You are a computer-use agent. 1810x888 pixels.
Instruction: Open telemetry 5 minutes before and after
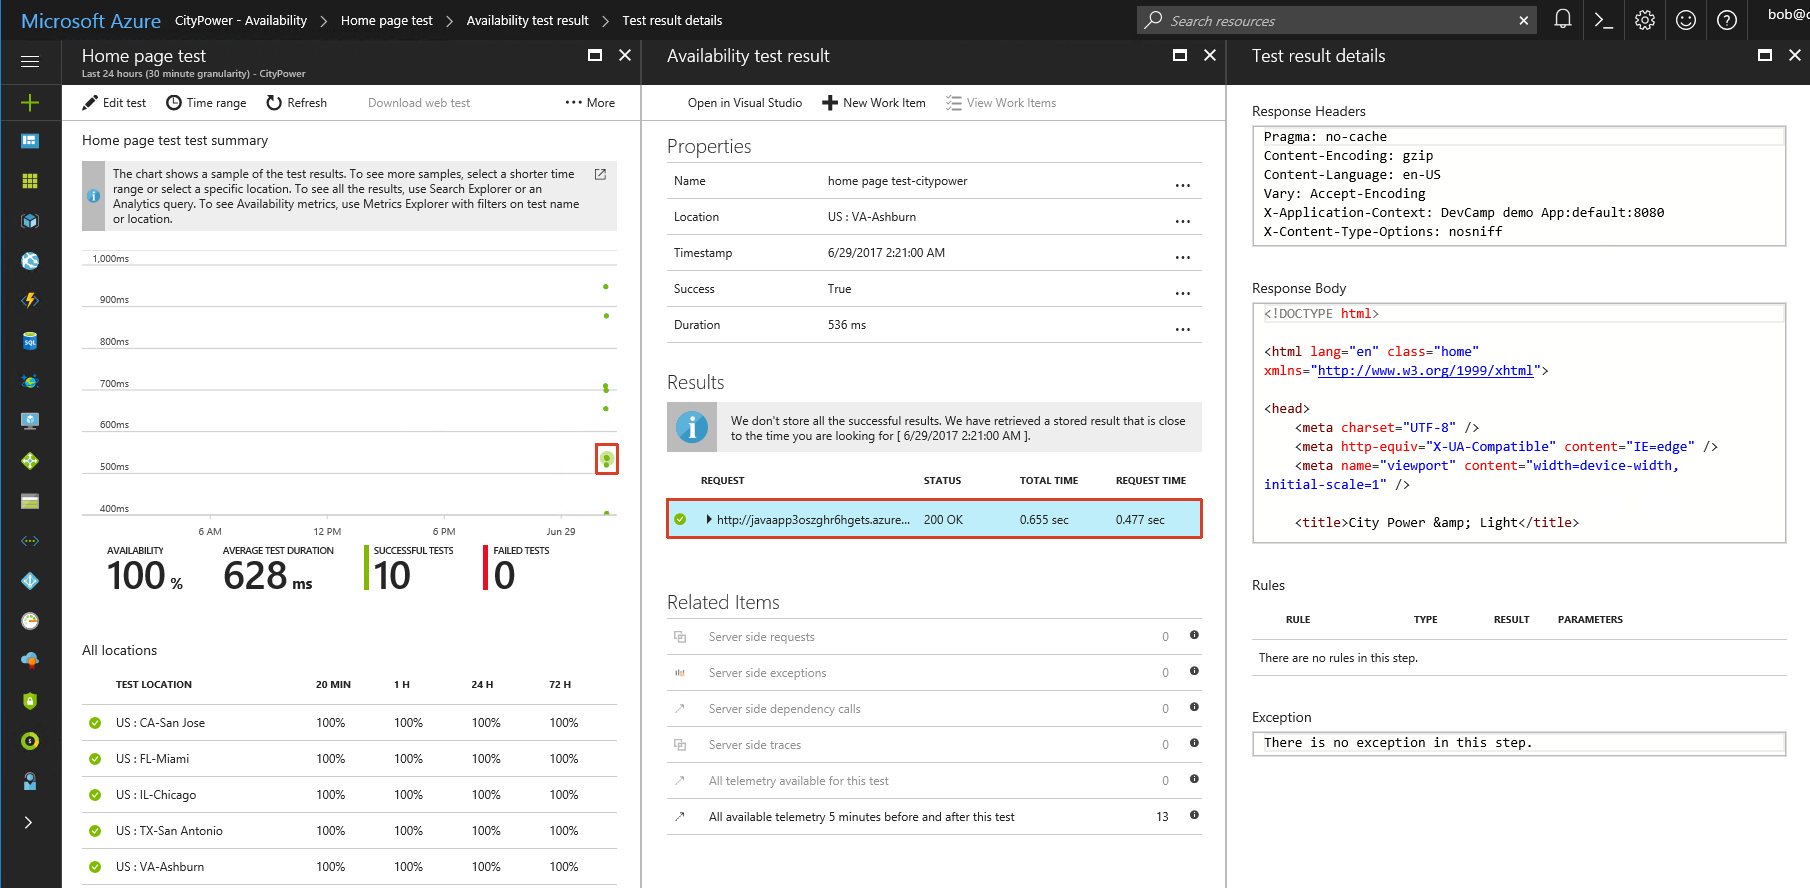coord(934,816)
